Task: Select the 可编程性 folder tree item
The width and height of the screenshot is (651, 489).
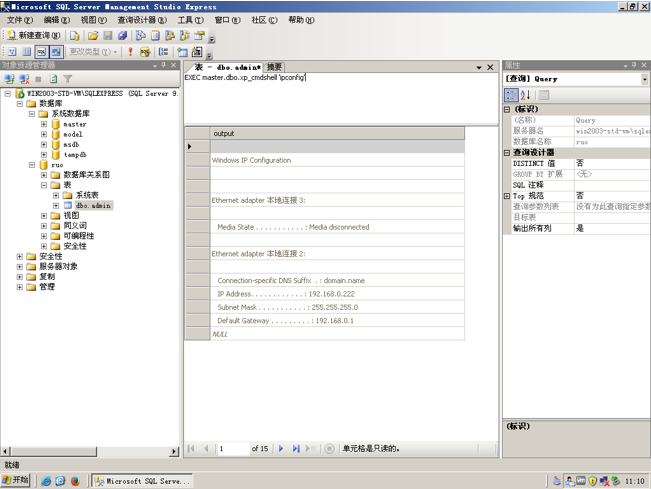Action: [x=78, y=236]
